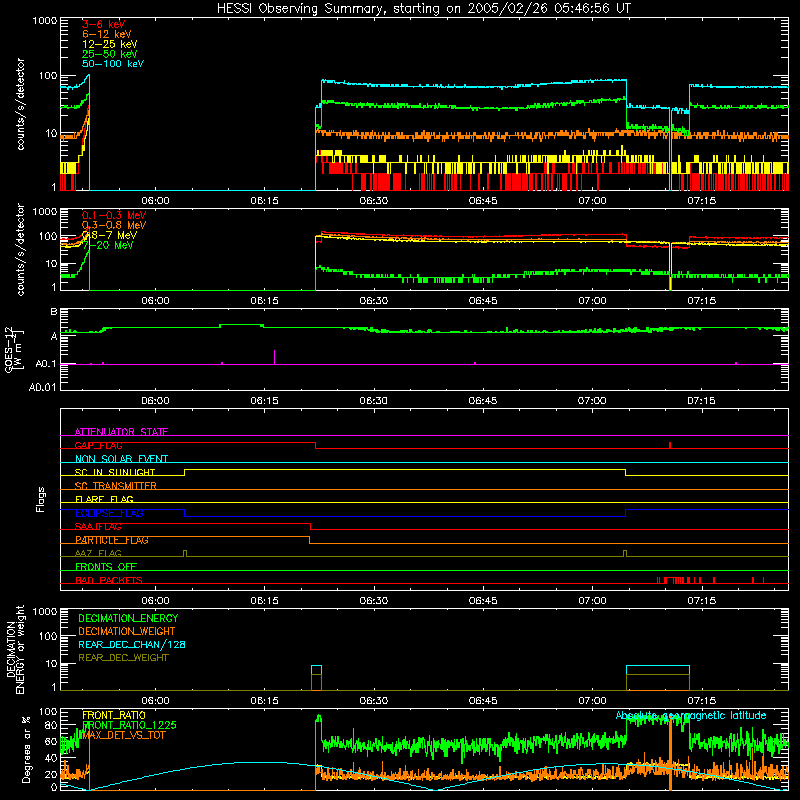Click the green FRONT_RATIO_1225 legend label
The image size is (800, 800).
point(129,725)
